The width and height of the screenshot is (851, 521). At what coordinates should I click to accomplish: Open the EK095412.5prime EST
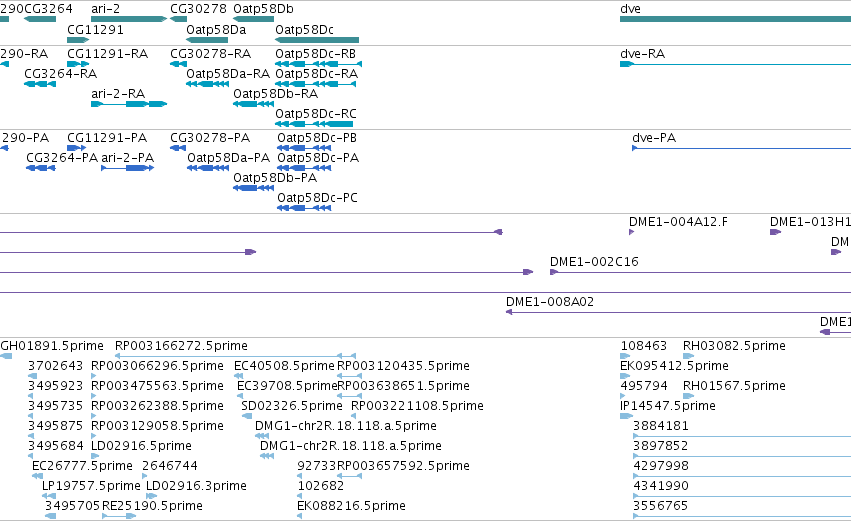(x=674, y=366)
